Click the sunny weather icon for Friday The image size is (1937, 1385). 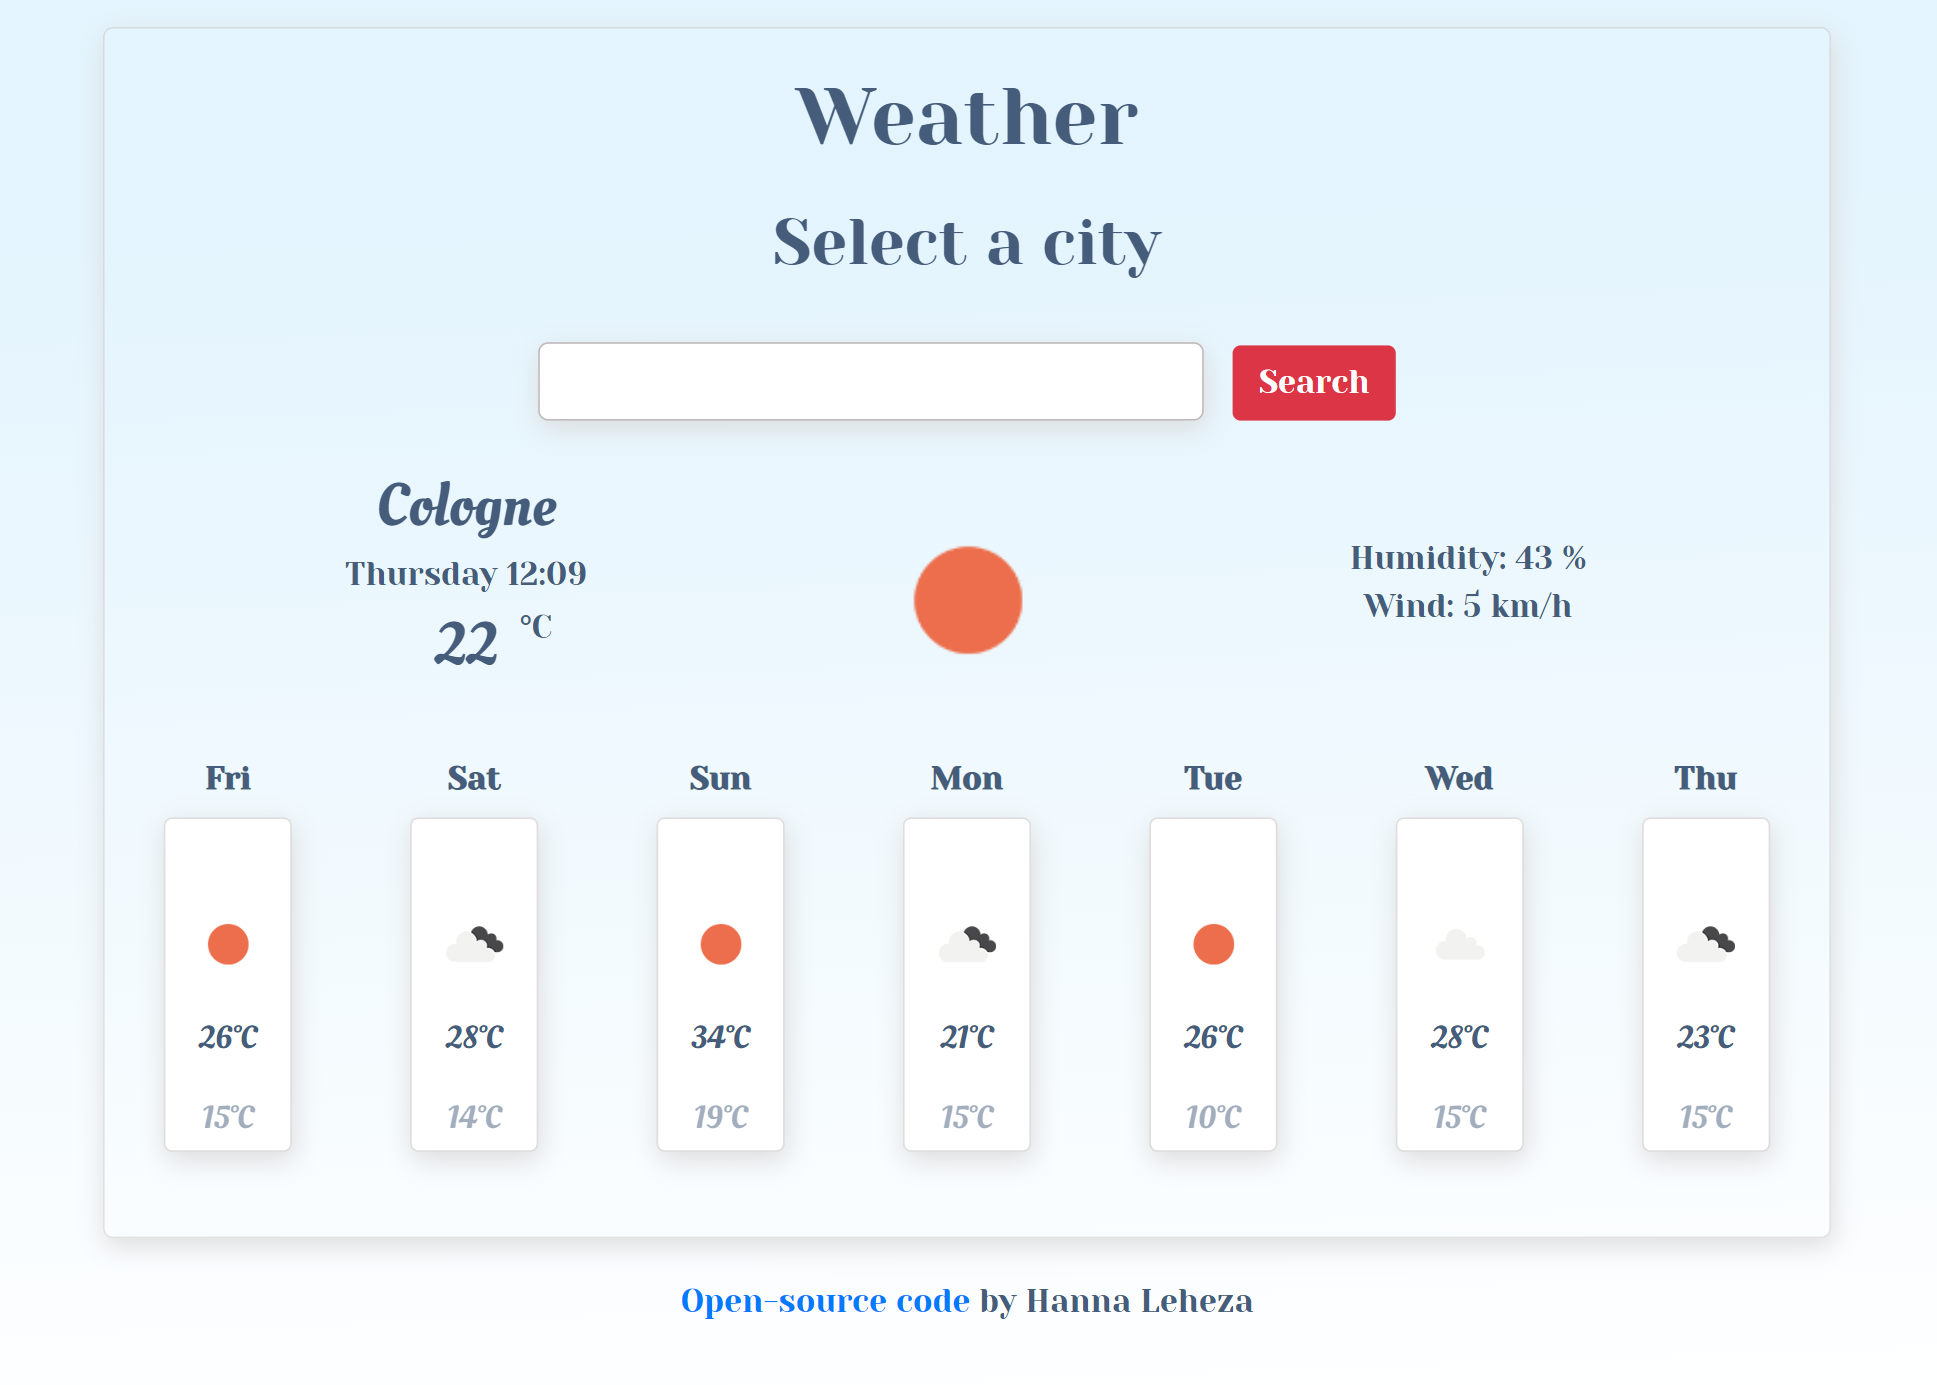click(x=229, y=943)
